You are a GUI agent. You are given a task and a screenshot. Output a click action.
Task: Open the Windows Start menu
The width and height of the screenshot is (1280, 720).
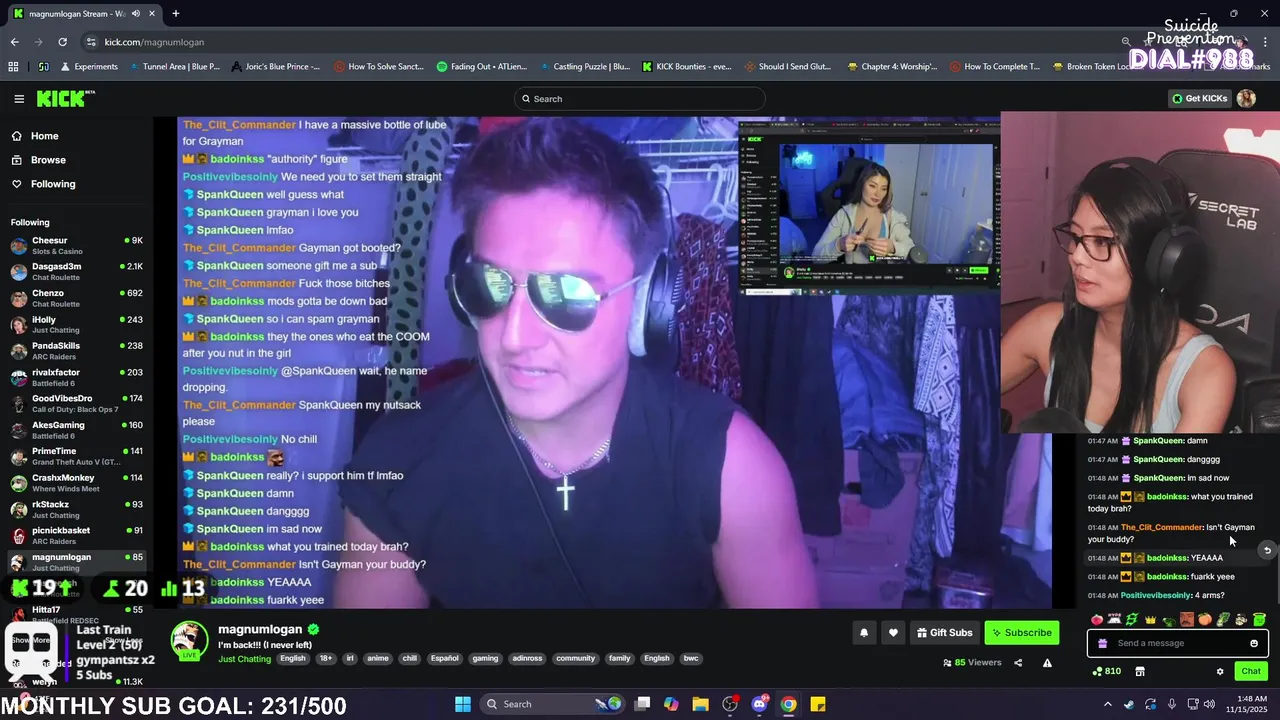pos(463,704)
